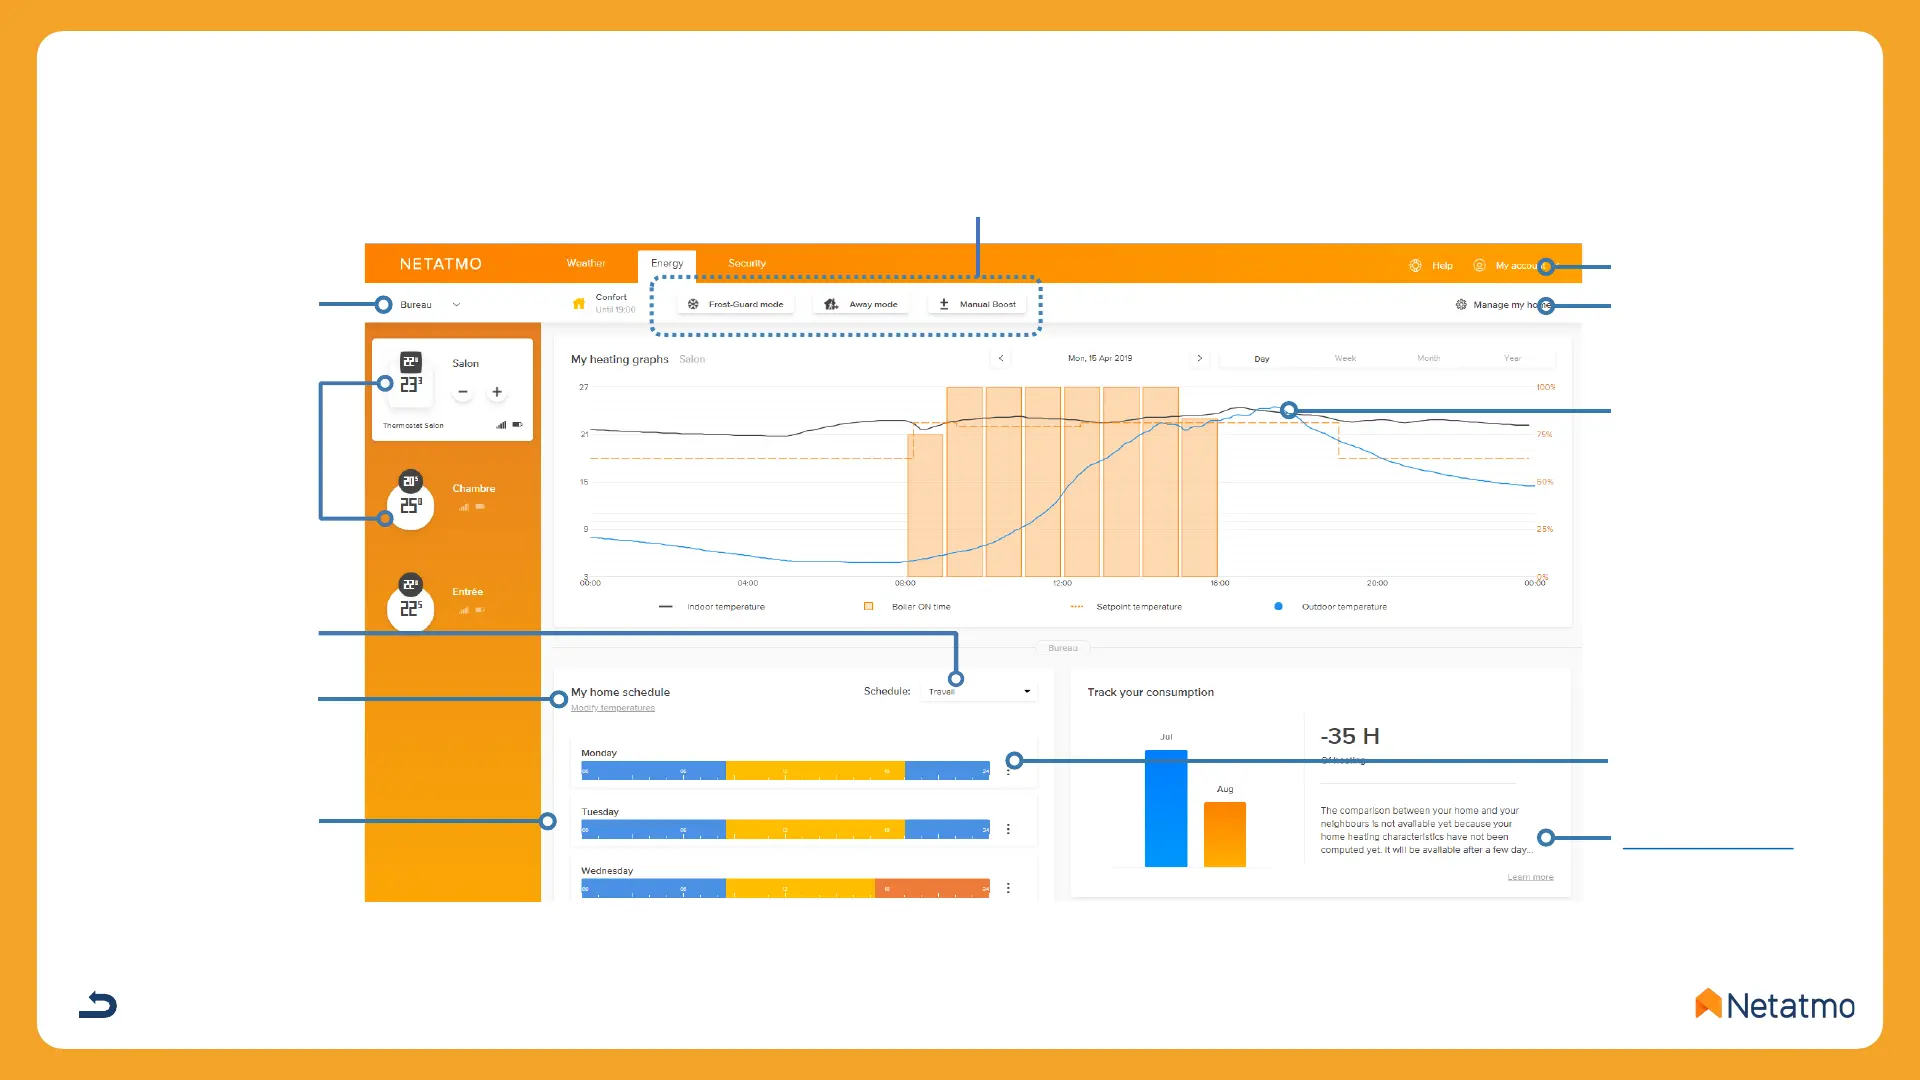This screenshot has height=1080, width=1920.
Task: Click the Manage my home gear icon
Action: click(x=1461, y=305)
